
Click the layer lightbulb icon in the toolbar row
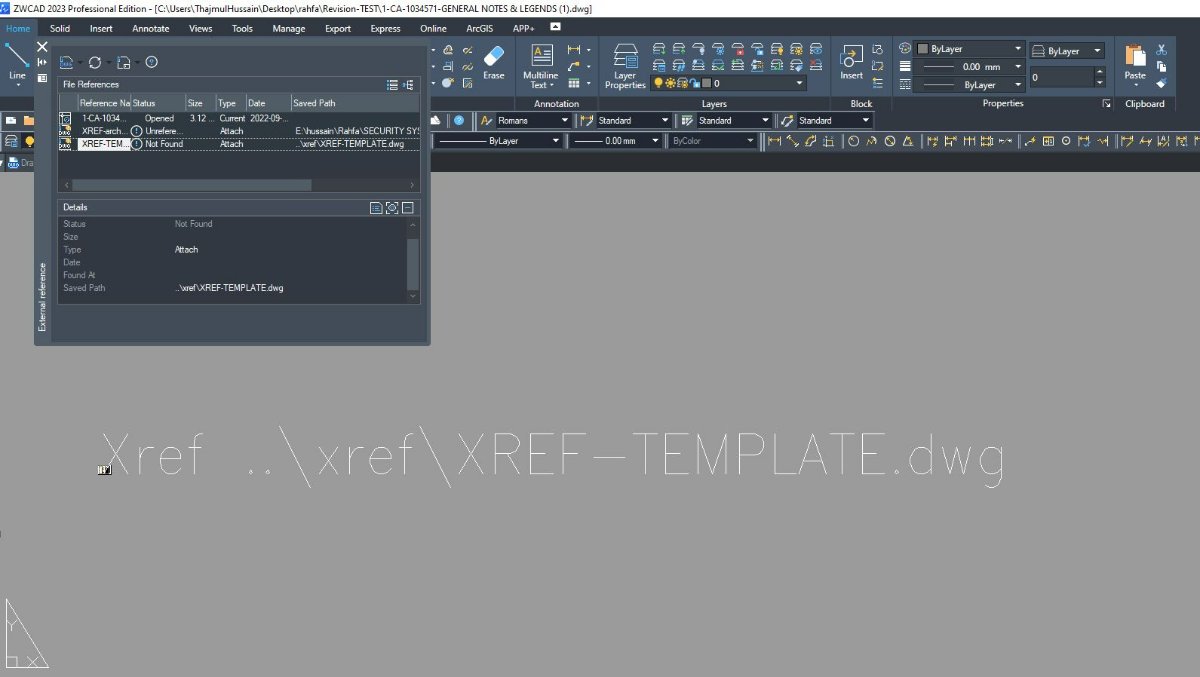[29, 141]
